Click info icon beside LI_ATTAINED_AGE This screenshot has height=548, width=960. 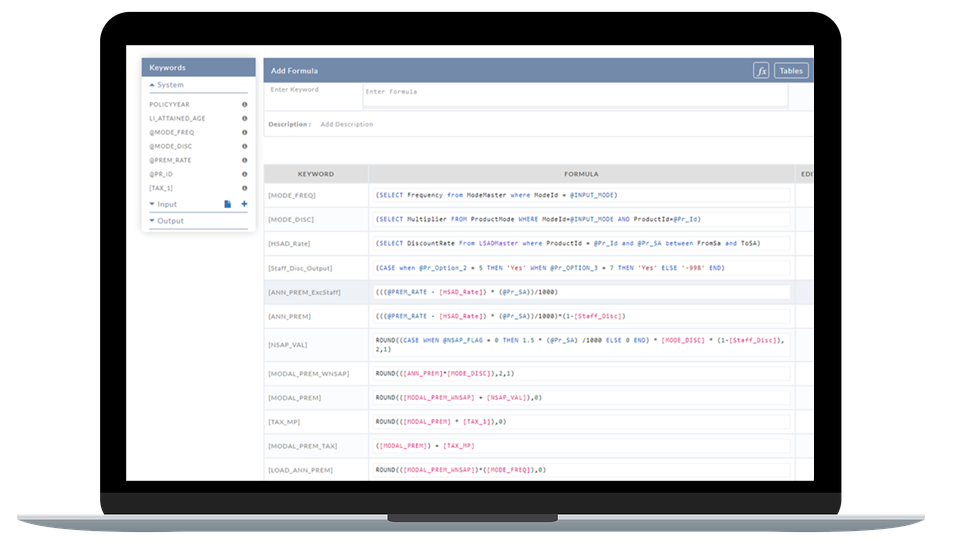244,118
